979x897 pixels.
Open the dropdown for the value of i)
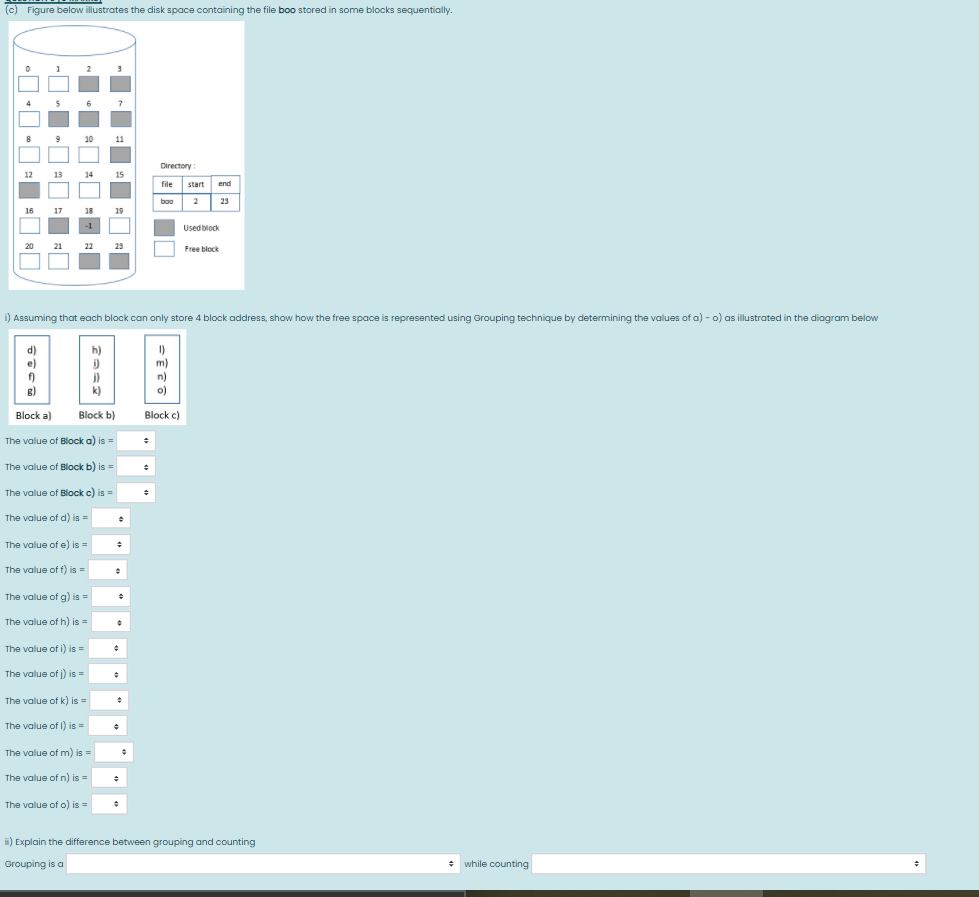107,648
